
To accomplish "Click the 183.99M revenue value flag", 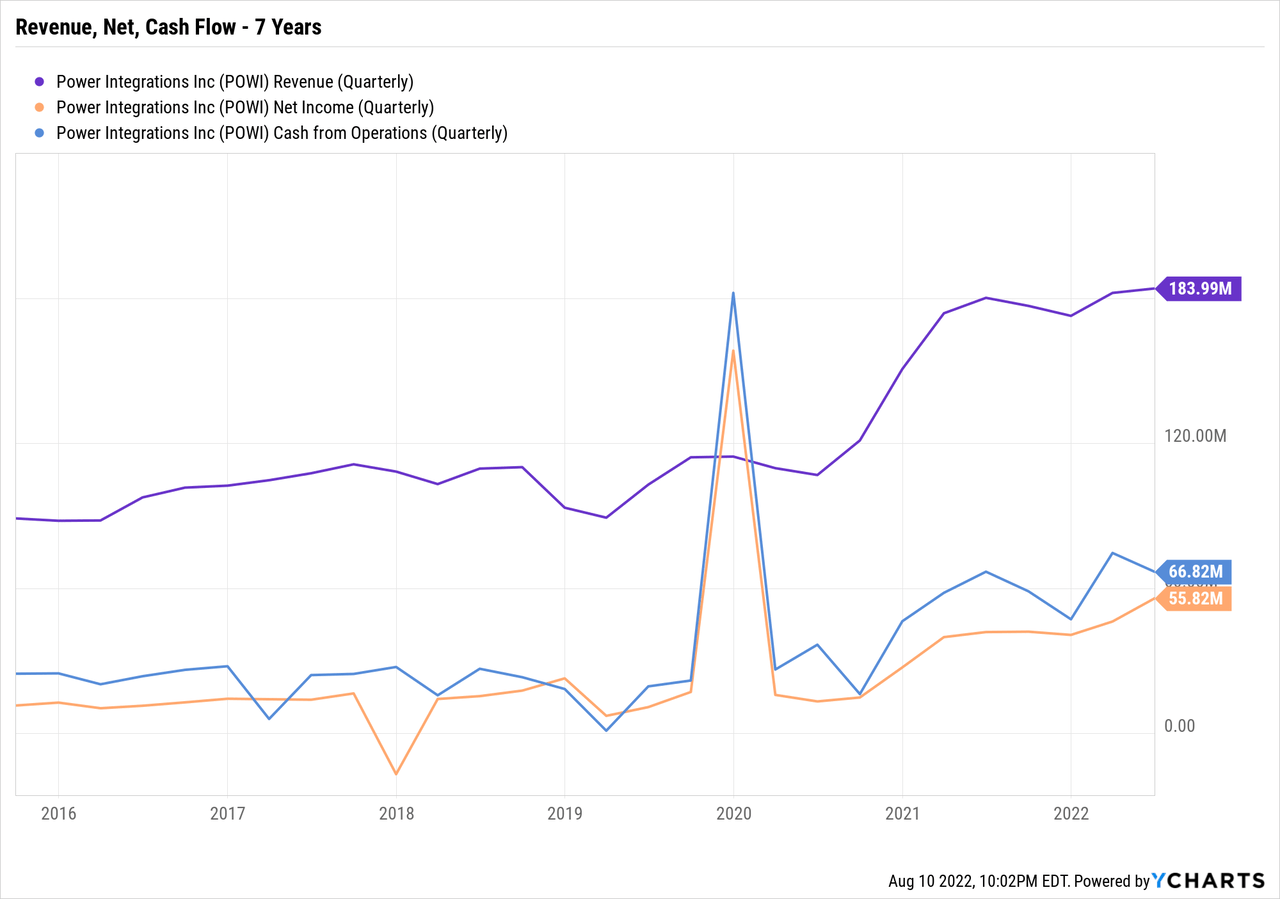I will click(x=1199, y=288).
